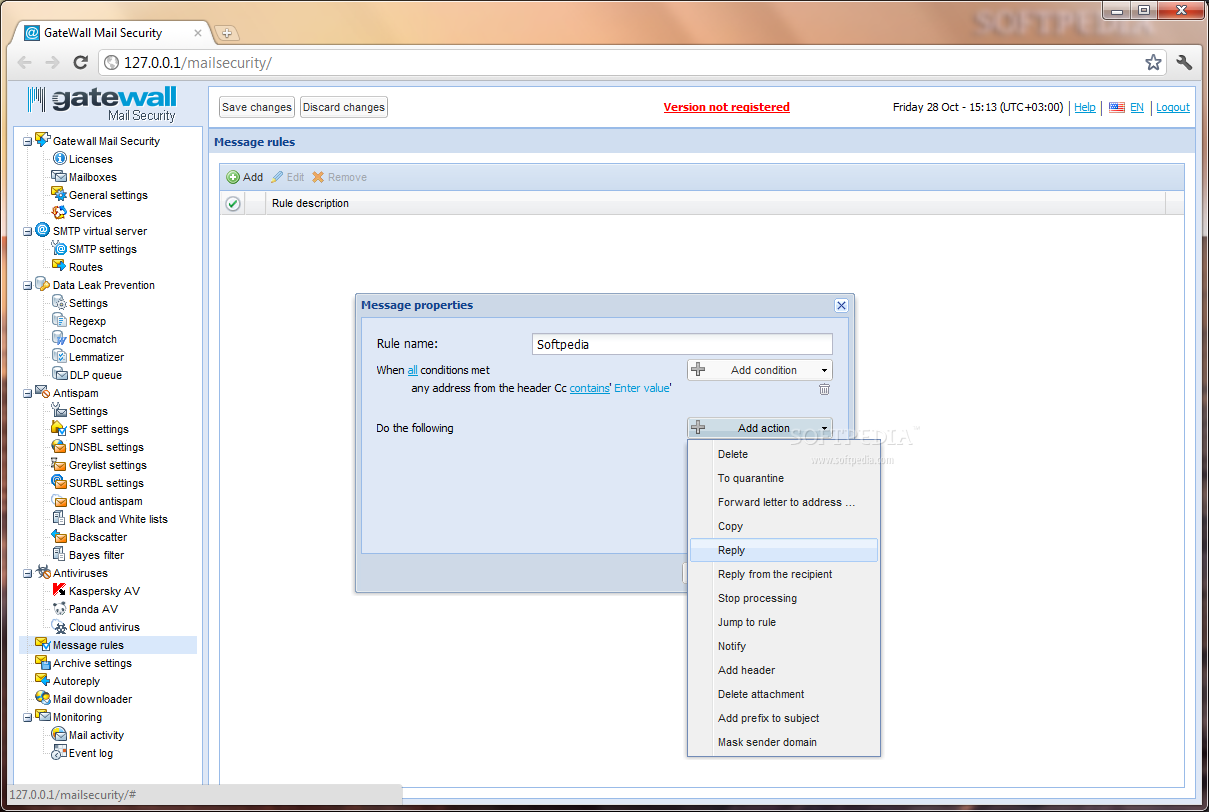
Task: Collapse Data Leak Prevention node
Action: [28, 285]
